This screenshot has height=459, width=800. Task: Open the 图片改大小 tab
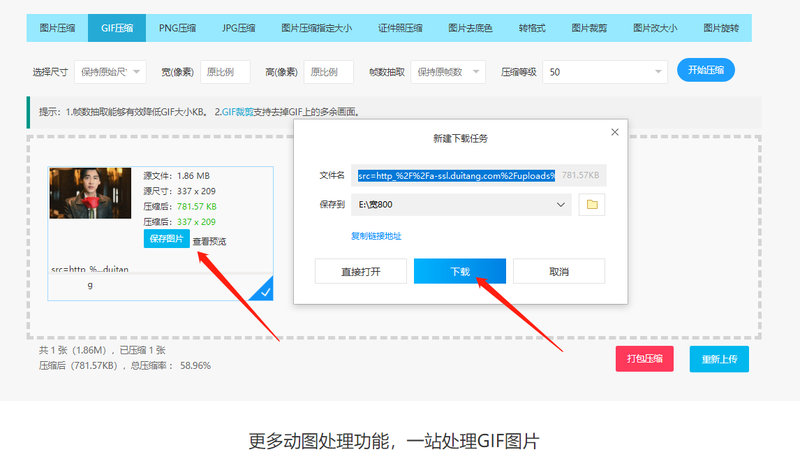pos(655,28)
